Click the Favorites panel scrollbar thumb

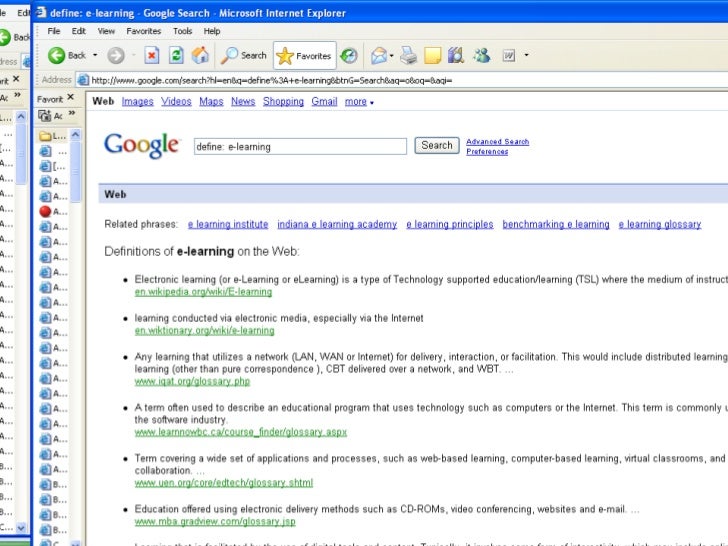(75, 172)
